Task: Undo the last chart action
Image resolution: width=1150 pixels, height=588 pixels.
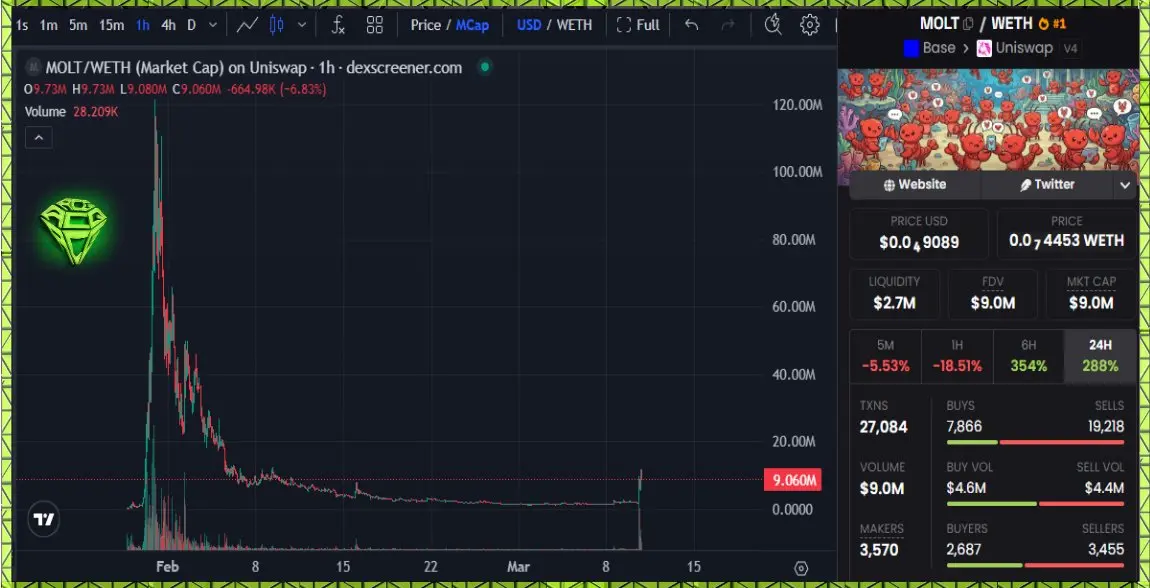Action: 691,25
